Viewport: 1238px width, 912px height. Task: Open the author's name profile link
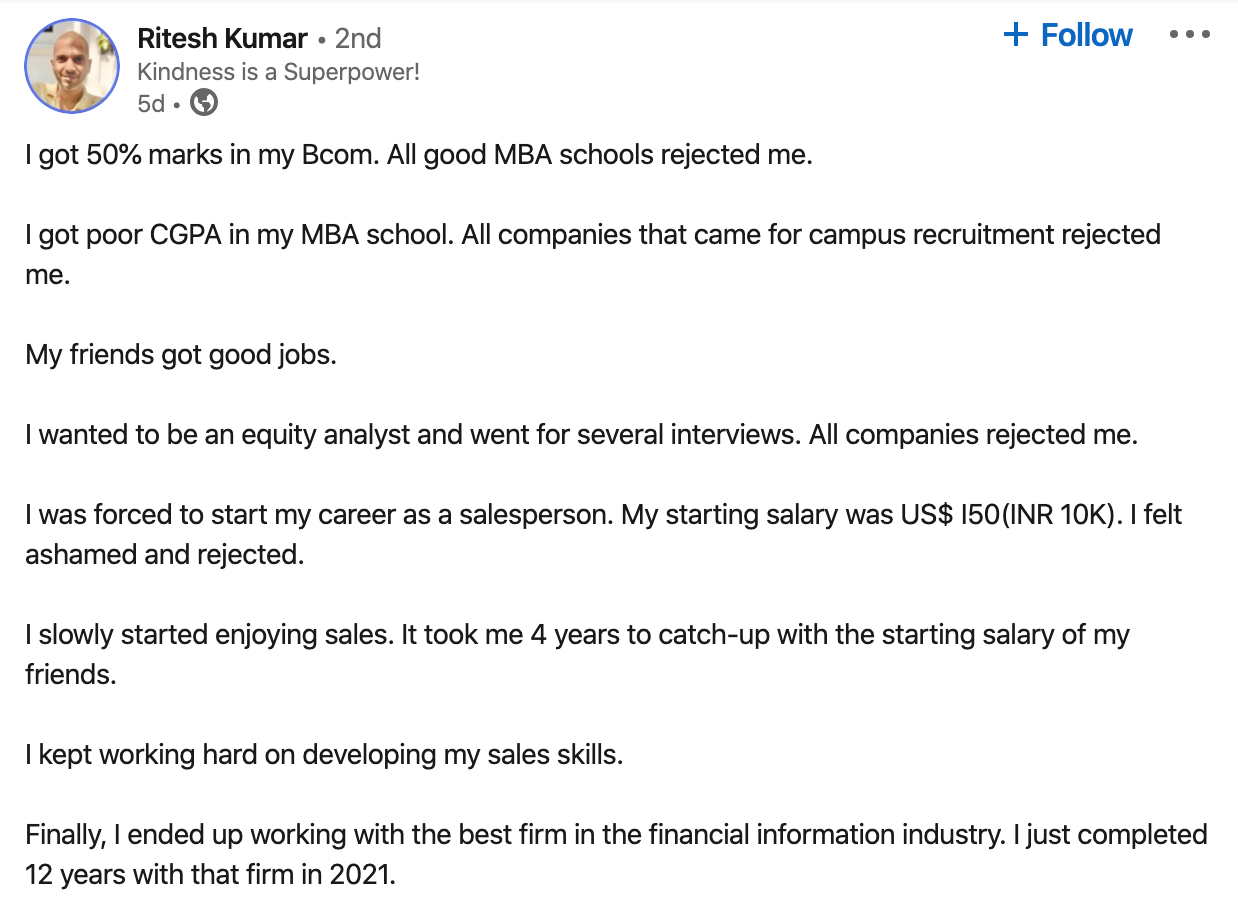click(222, 39)
